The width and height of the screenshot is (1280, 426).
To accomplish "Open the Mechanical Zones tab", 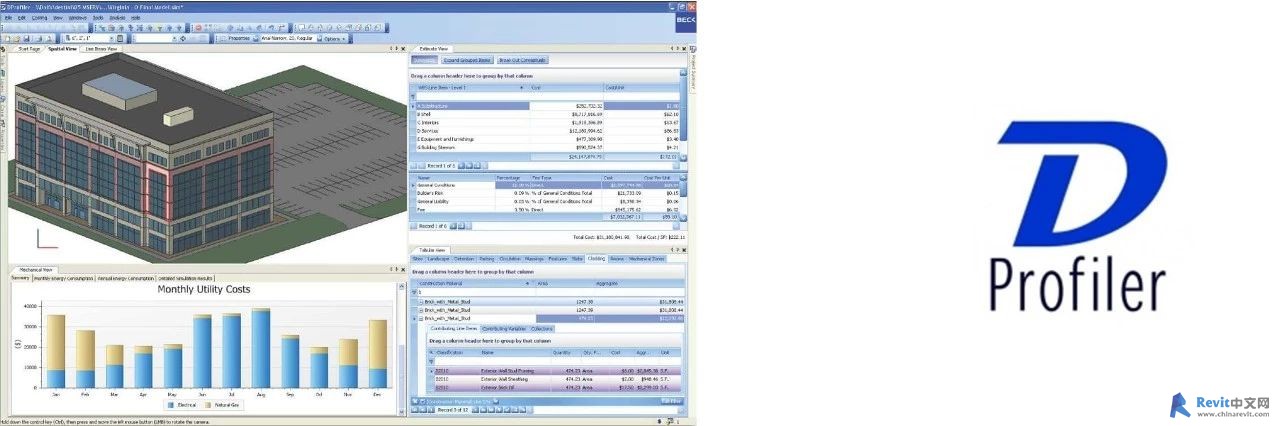I will pyautogui.click(x=646, y=259).
